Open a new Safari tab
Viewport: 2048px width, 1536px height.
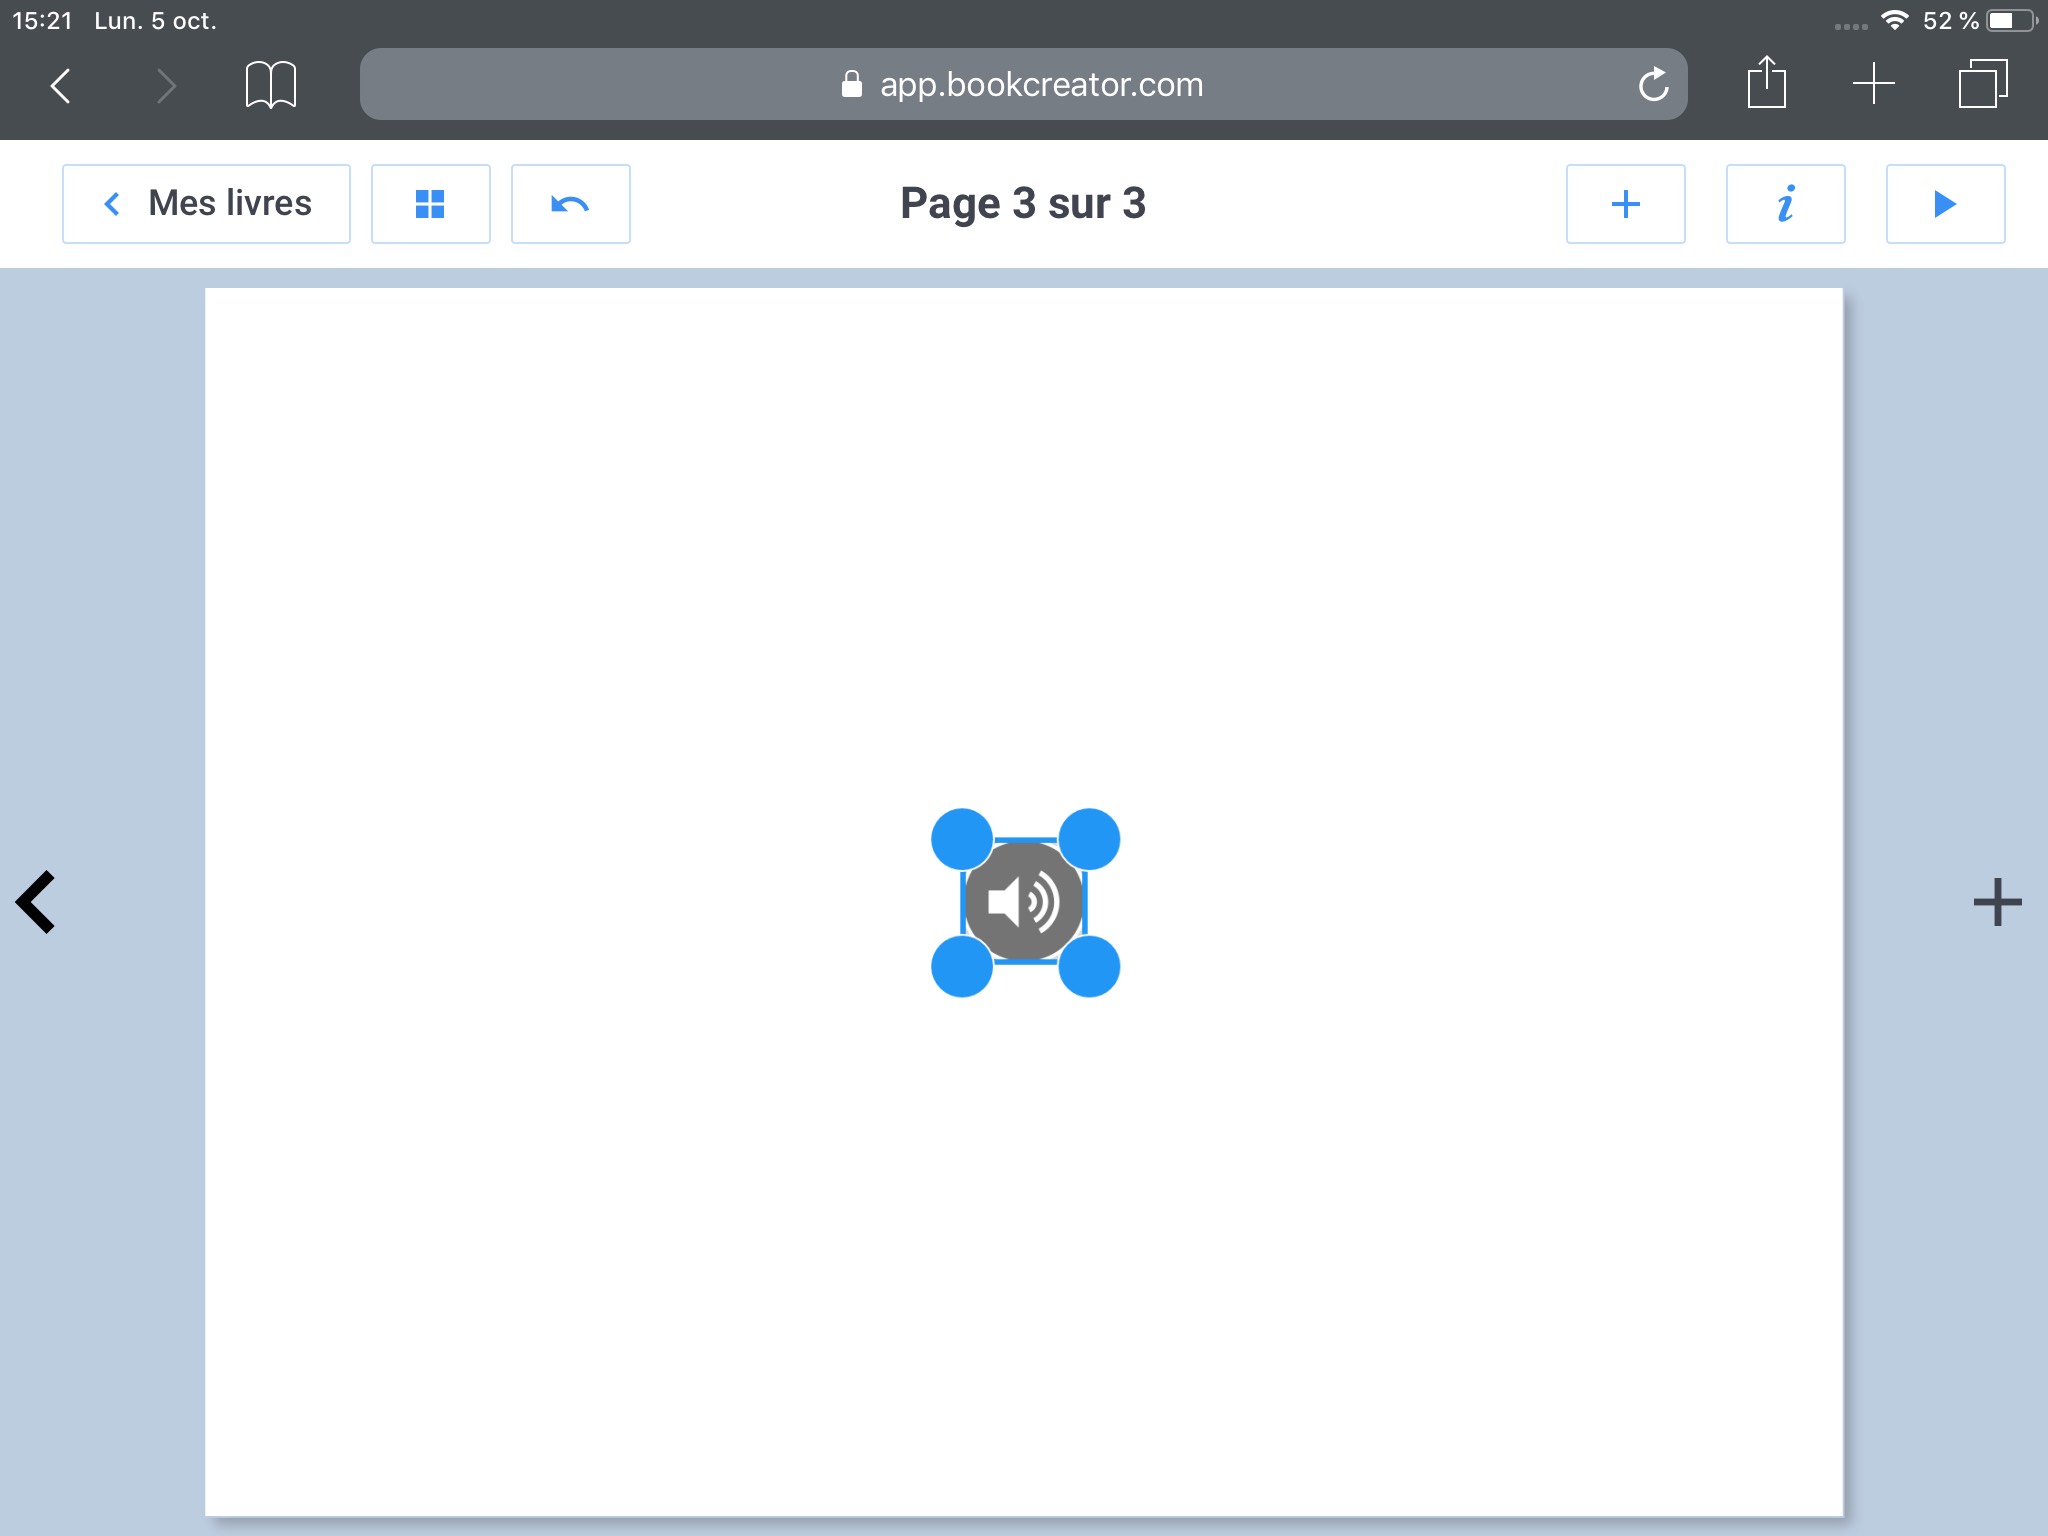(x=1873, y=84)
